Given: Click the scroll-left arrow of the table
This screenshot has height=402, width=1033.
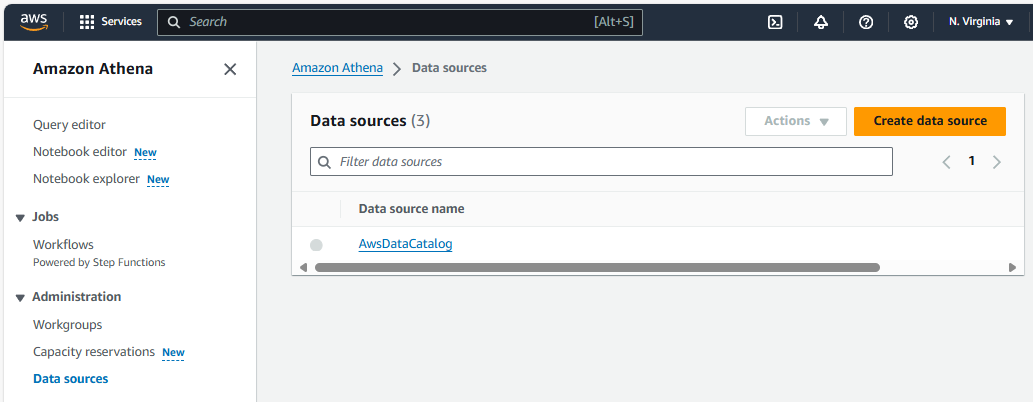Looking at the screenshot, I should coord(303,268).
